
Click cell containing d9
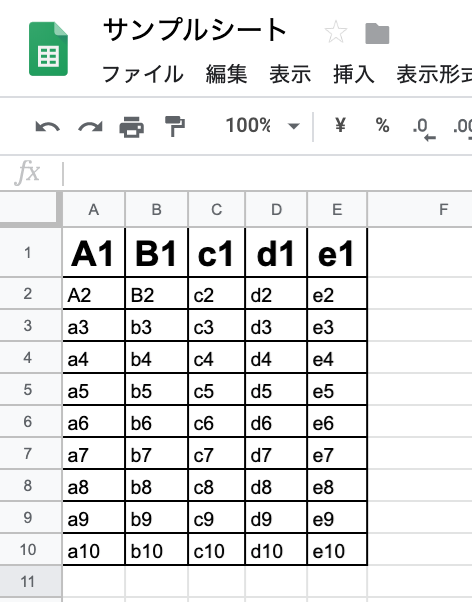point(277,518)
